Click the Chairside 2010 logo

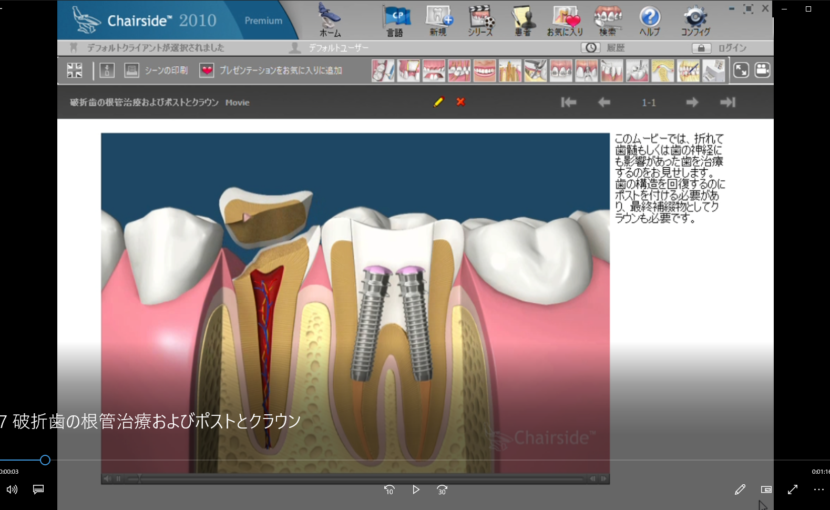(144, 20)
